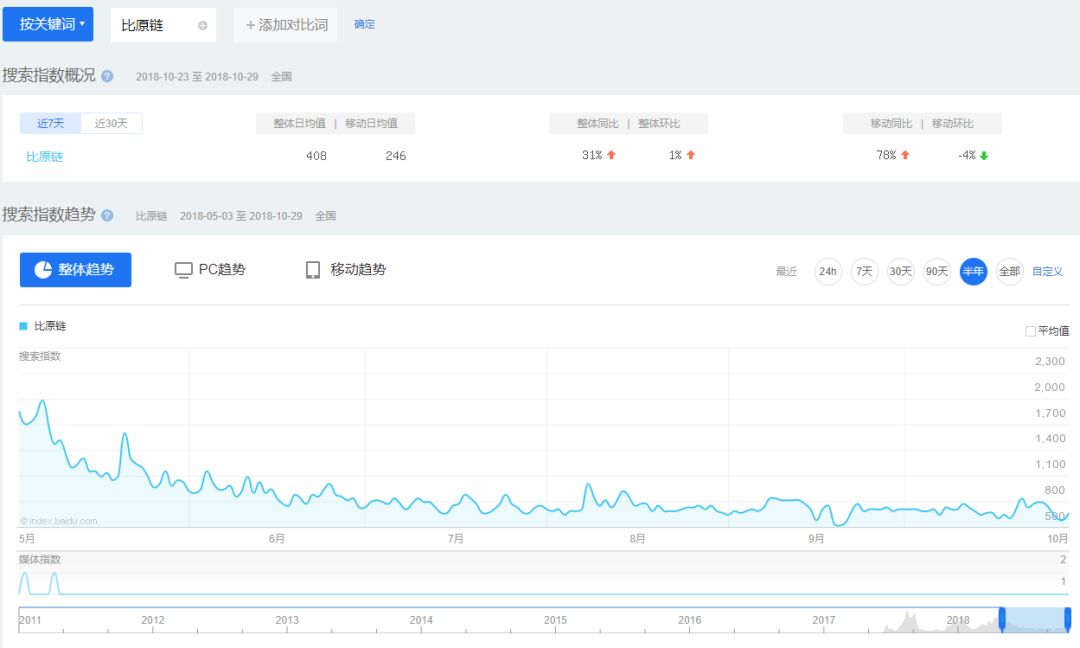Select the 全部 time range option

tap(1009, 271)
